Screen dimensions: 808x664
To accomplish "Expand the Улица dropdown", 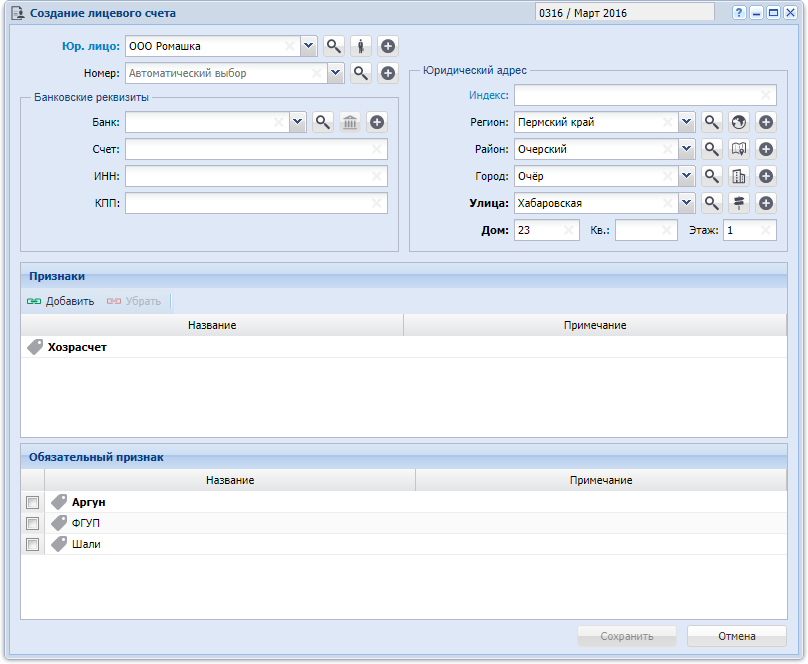I will pos(686,203).
